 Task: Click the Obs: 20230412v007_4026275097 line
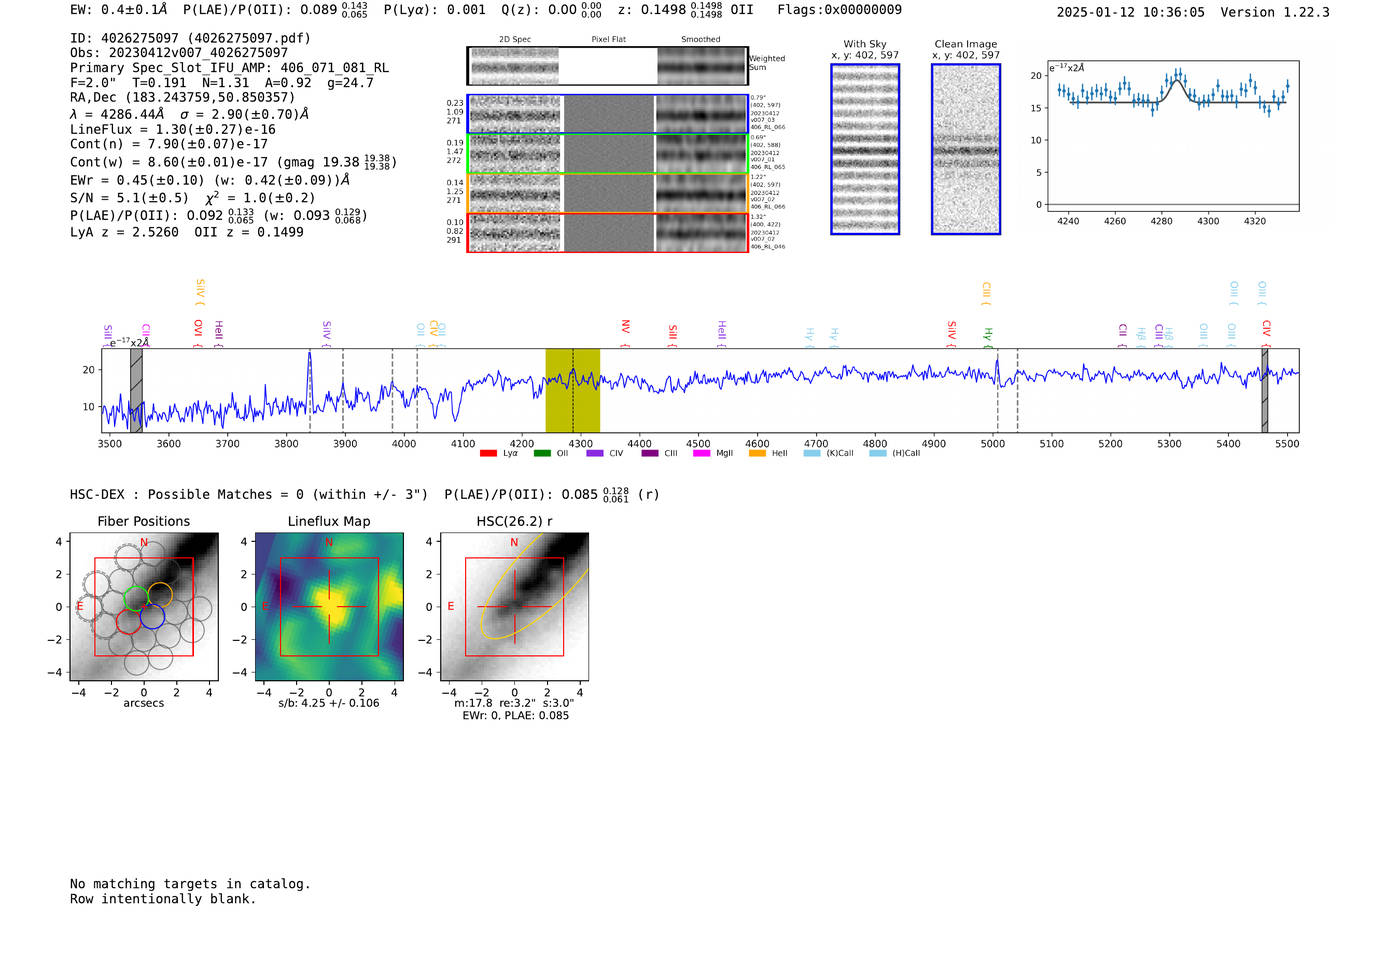(179, 53)
